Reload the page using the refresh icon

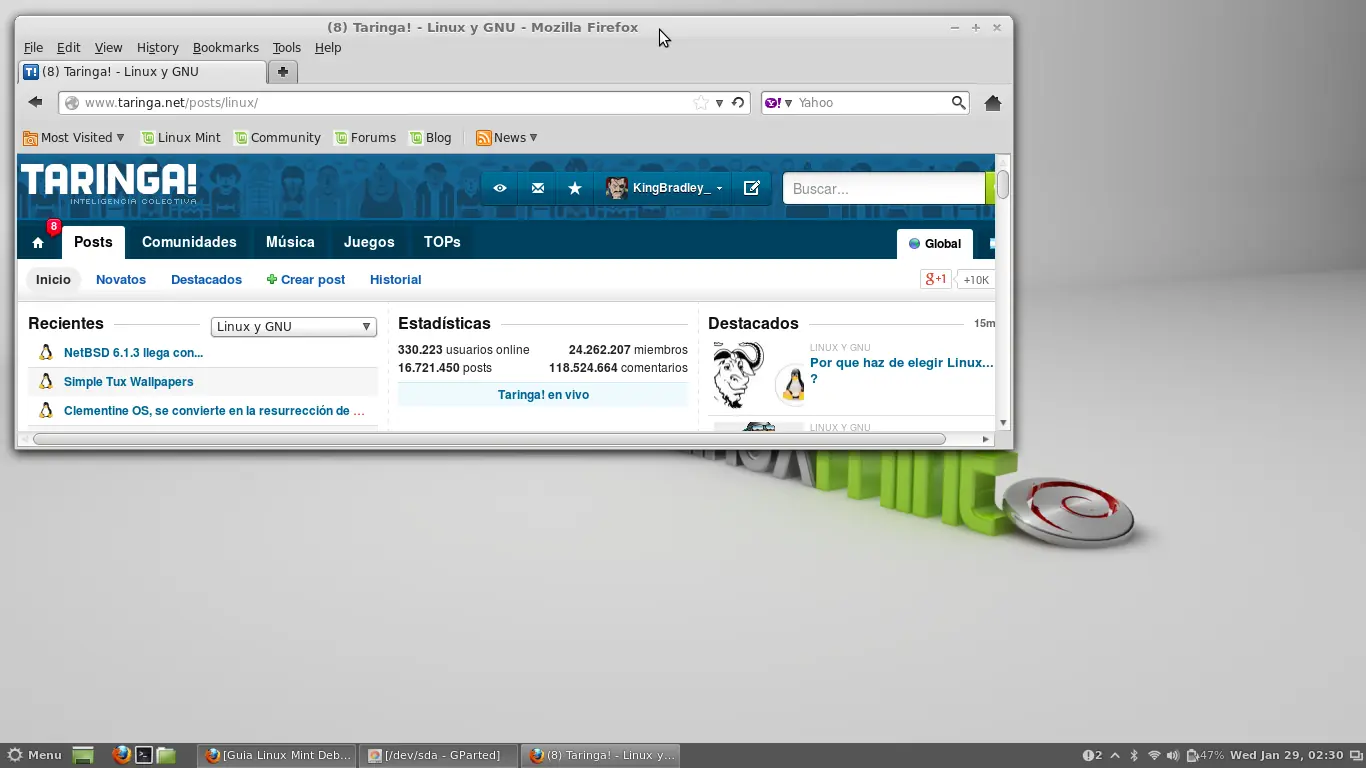[738, 102]
